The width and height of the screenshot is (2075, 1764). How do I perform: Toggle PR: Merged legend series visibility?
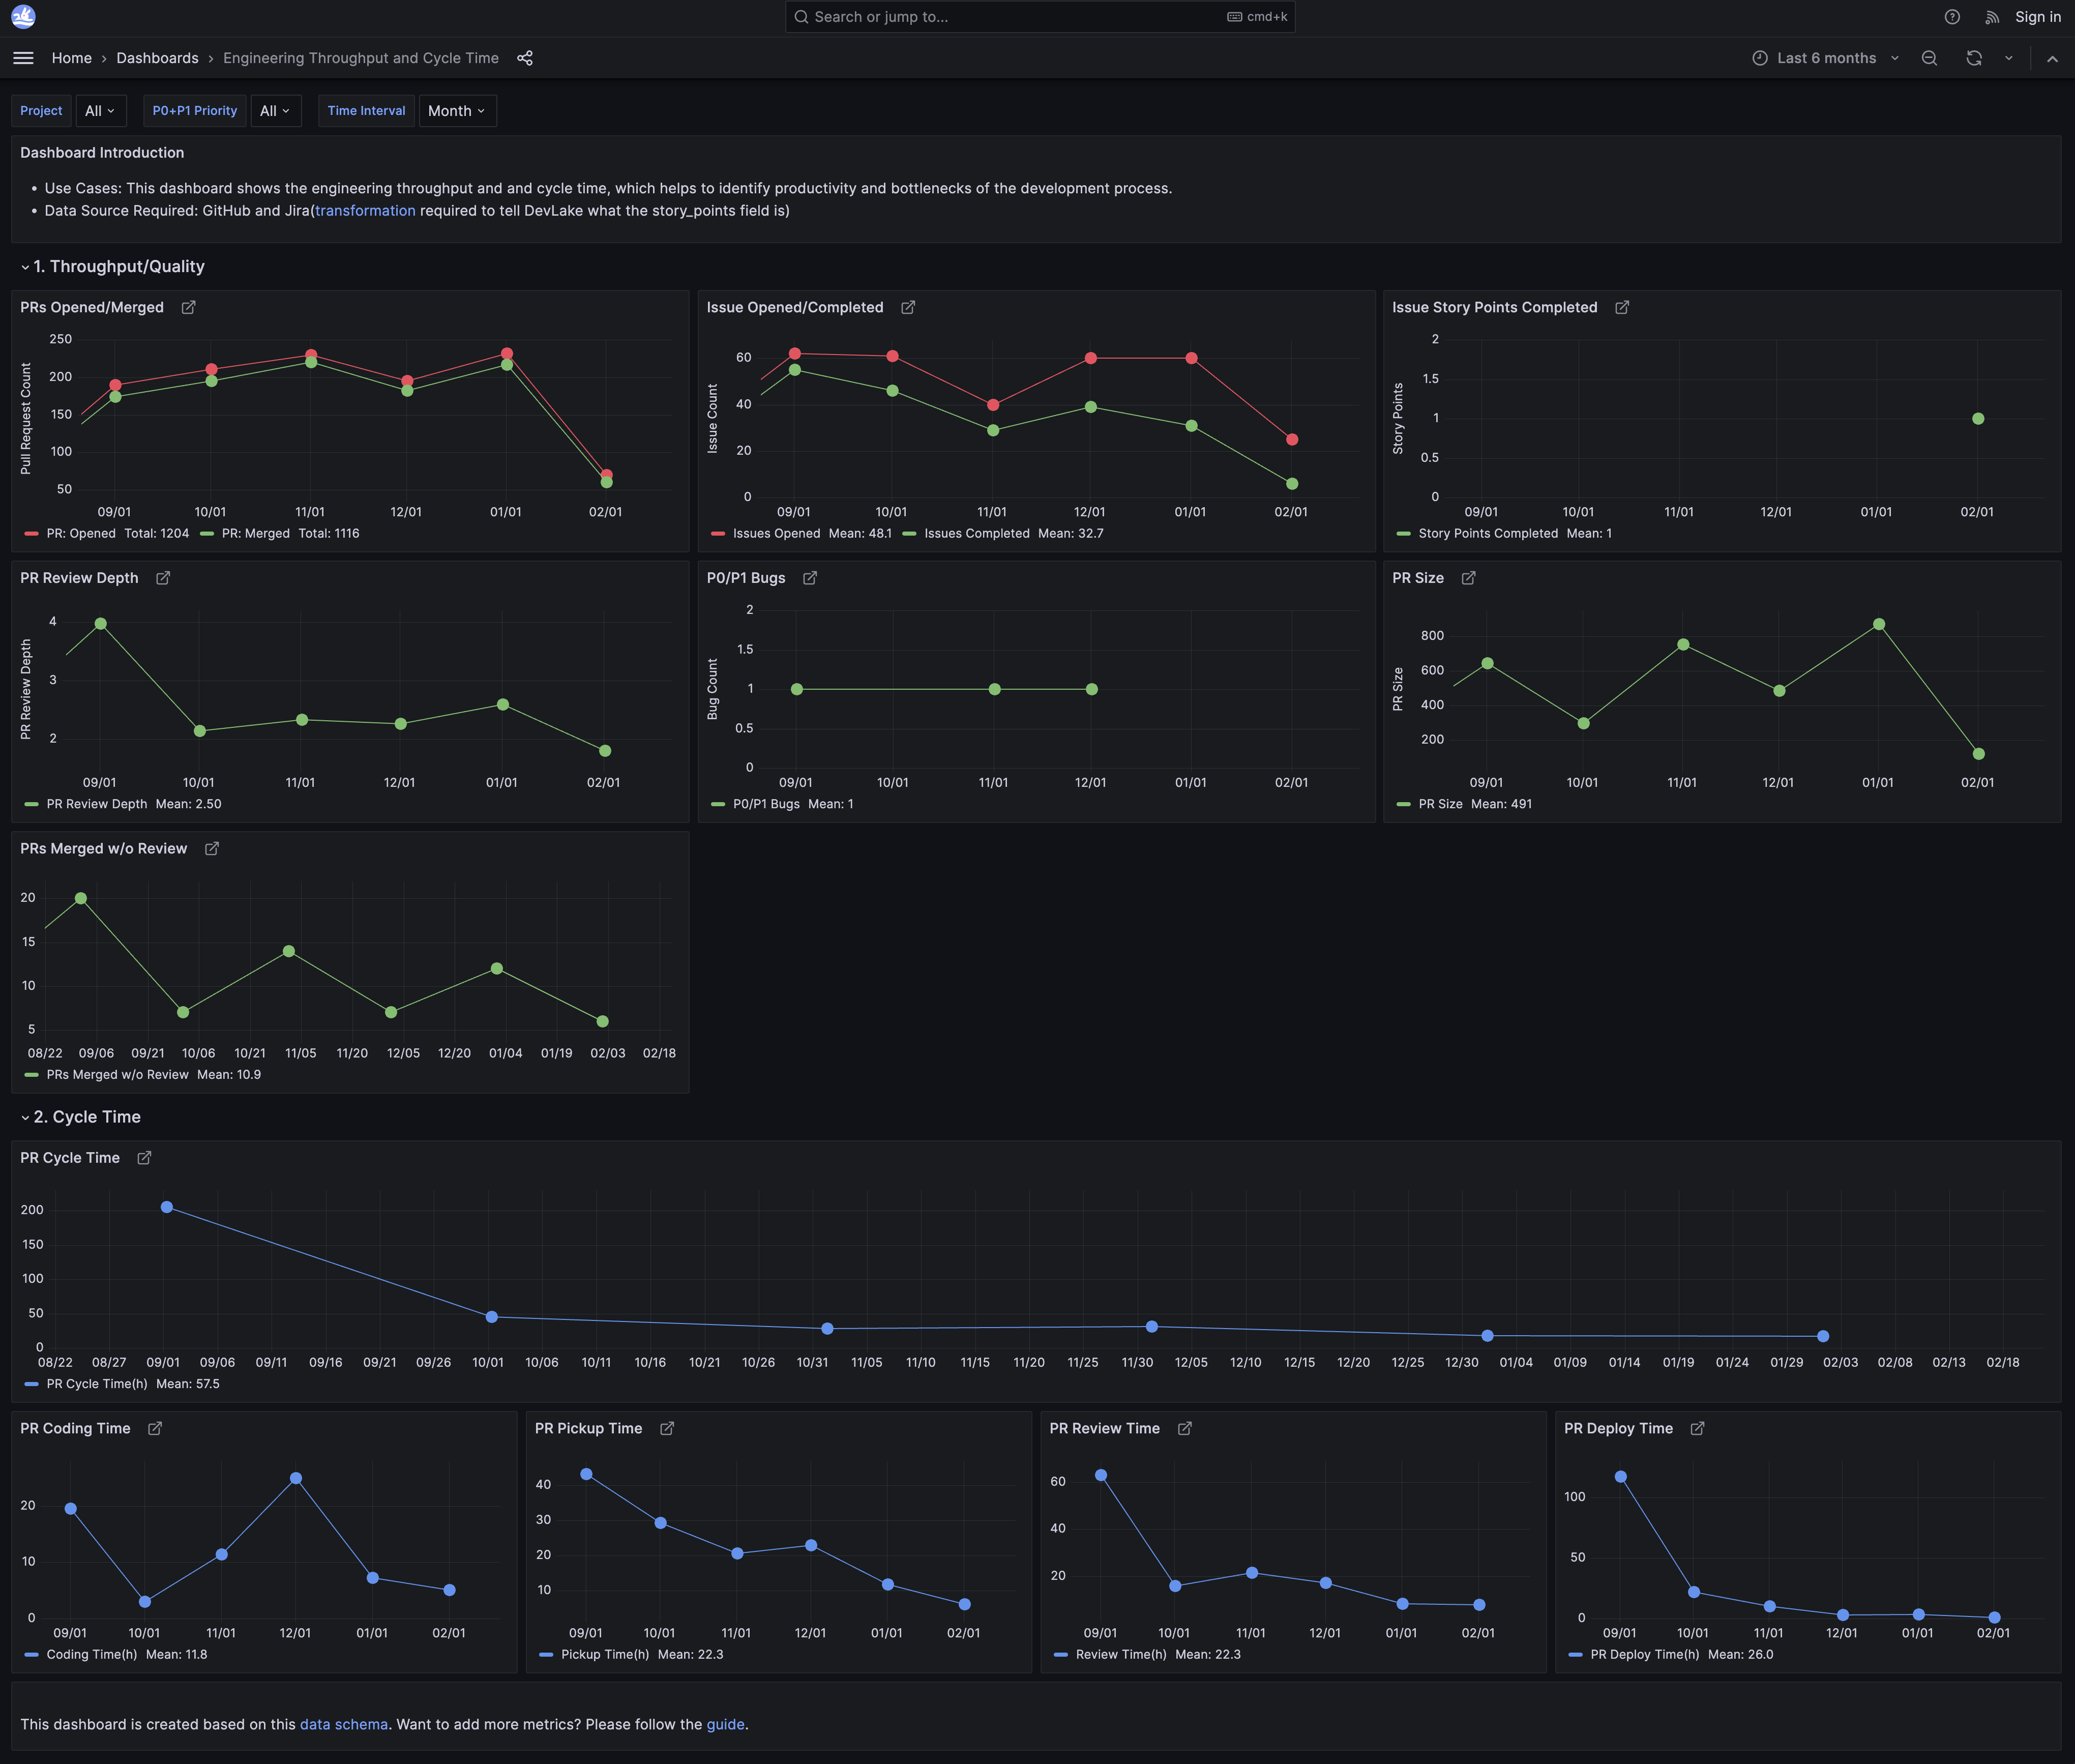255,534
